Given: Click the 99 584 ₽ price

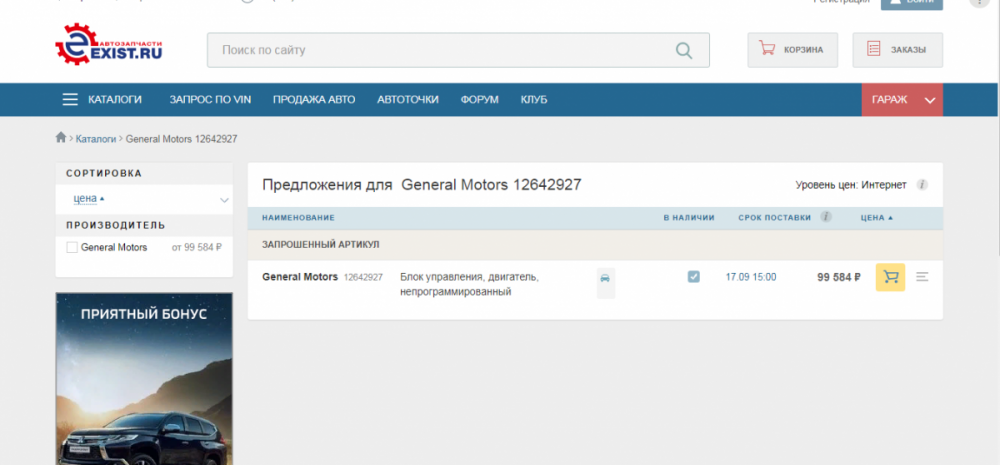Looking at the screenshot, I should 839,277.
